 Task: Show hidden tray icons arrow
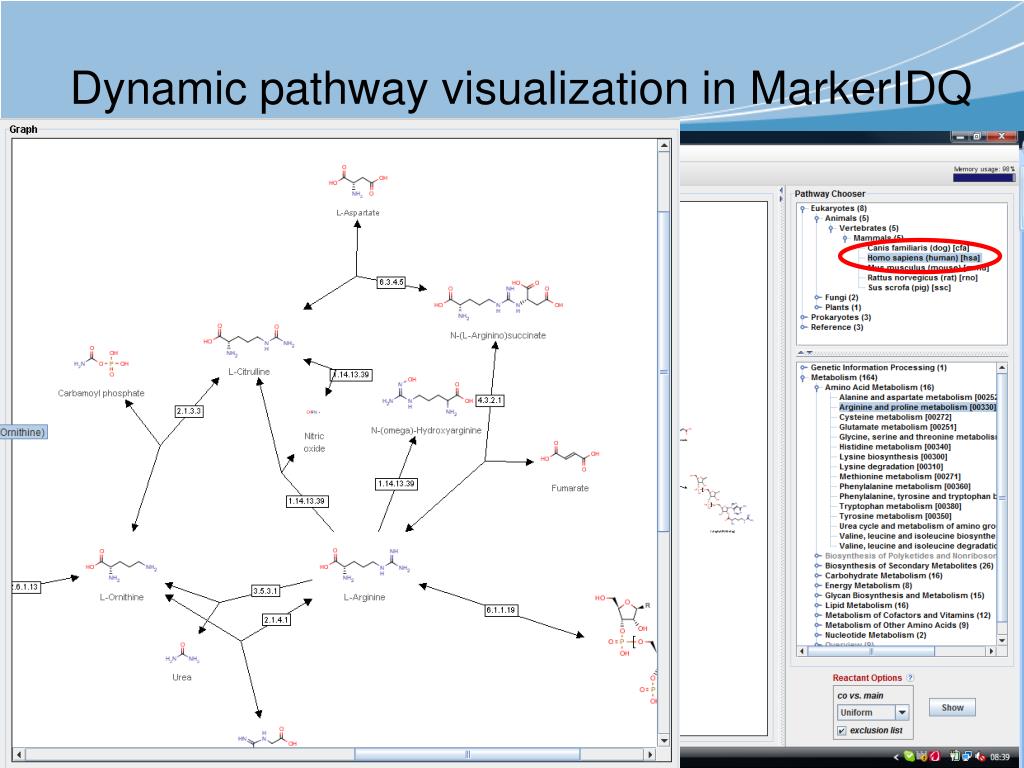896,758
